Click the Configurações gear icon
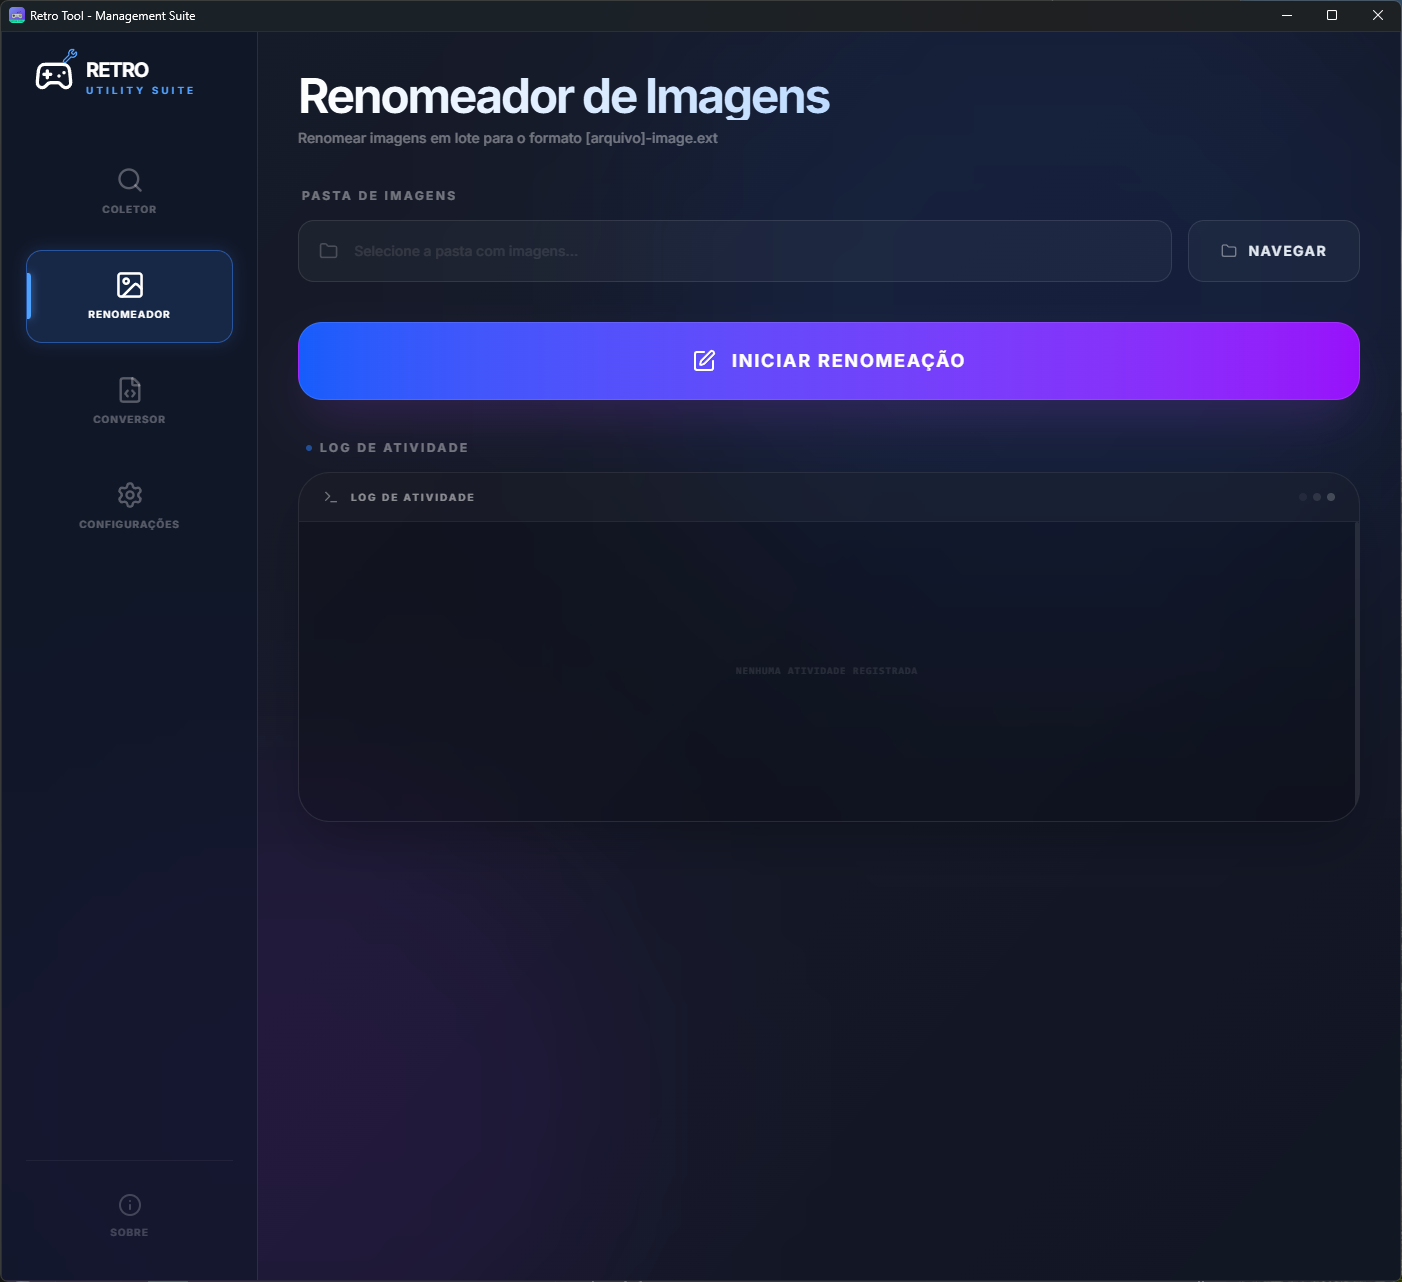Screen dimensions: 1402x1282 [x=129, y=495]
